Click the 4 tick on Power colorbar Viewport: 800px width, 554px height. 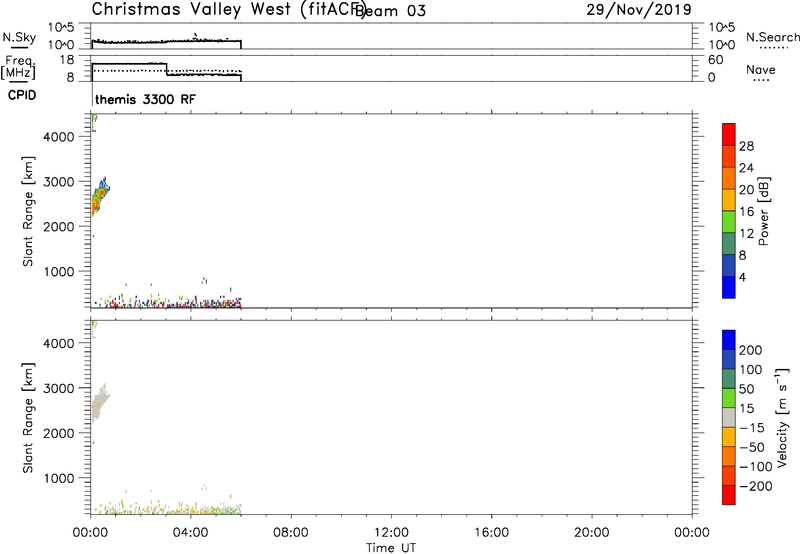click(x=742, y=277)
